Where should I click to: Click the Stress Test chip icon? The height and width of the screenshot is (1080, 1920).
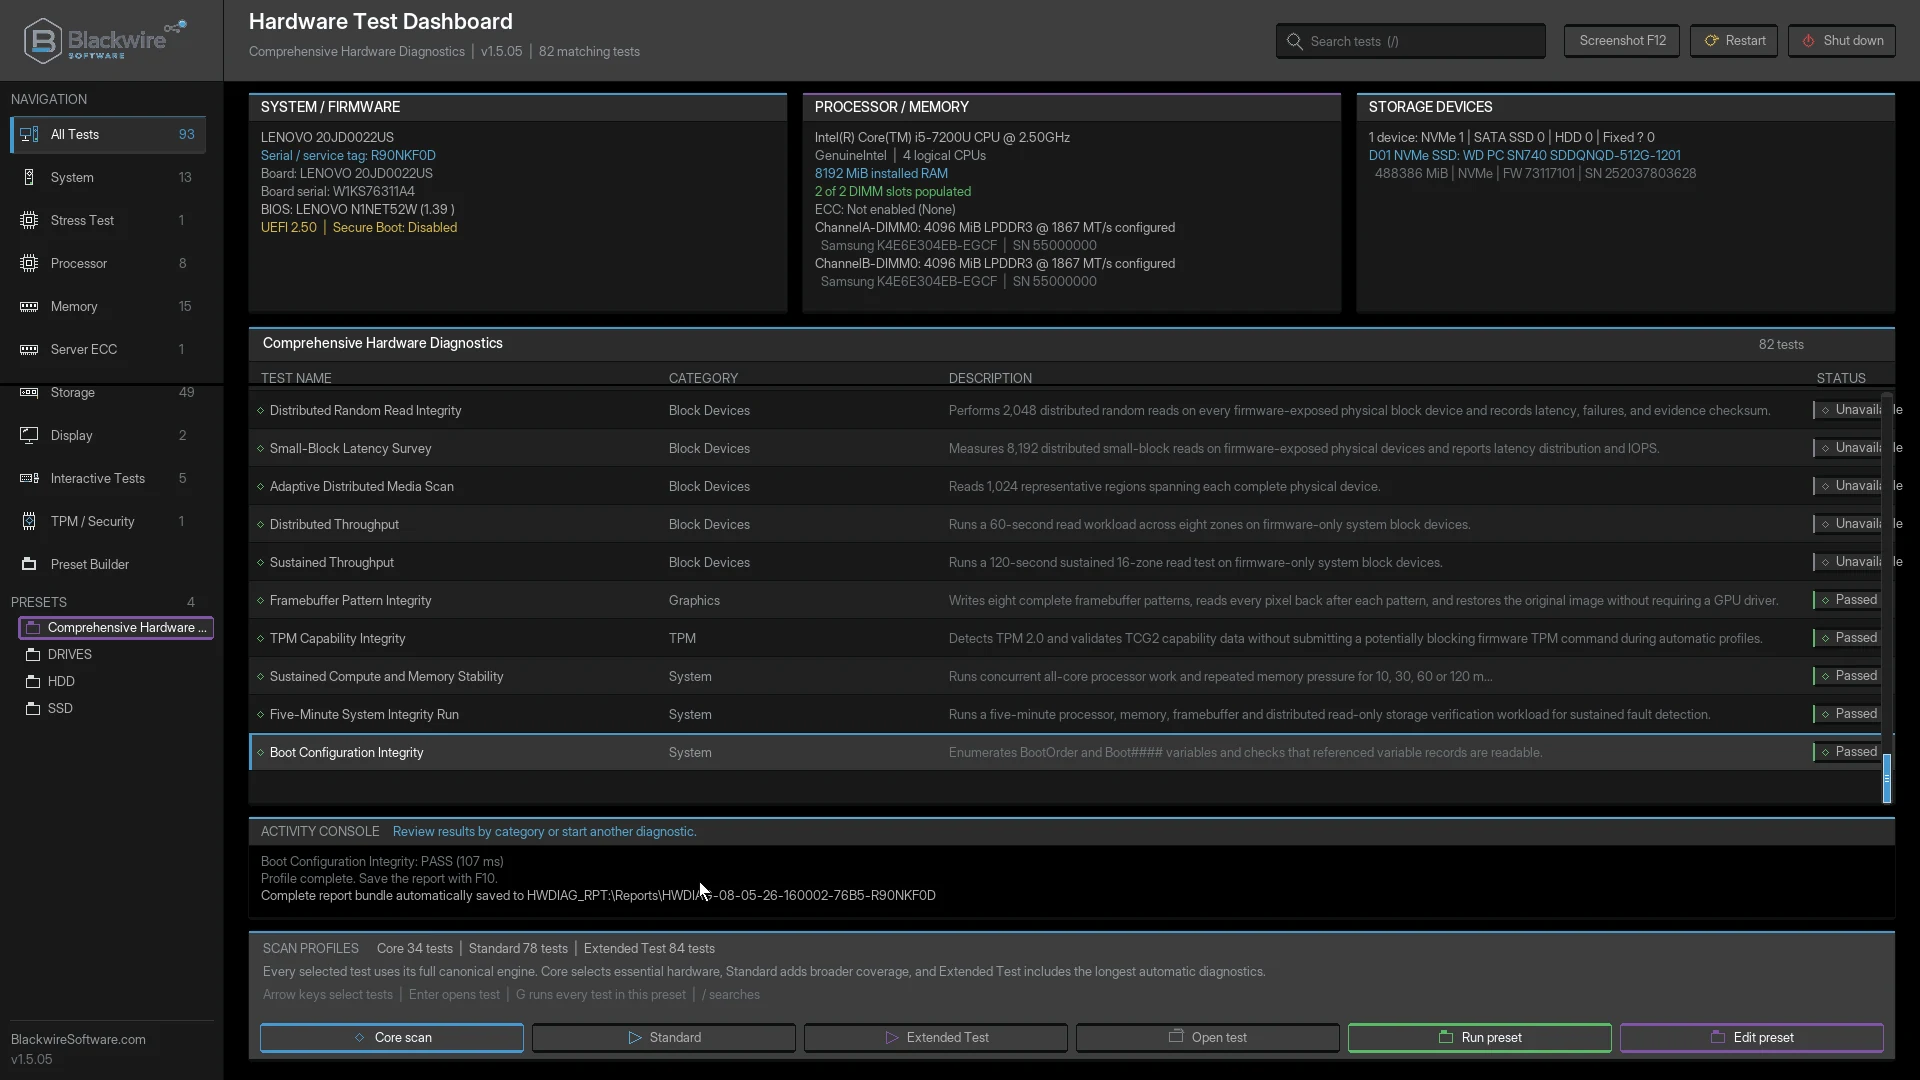coord(29,221)
